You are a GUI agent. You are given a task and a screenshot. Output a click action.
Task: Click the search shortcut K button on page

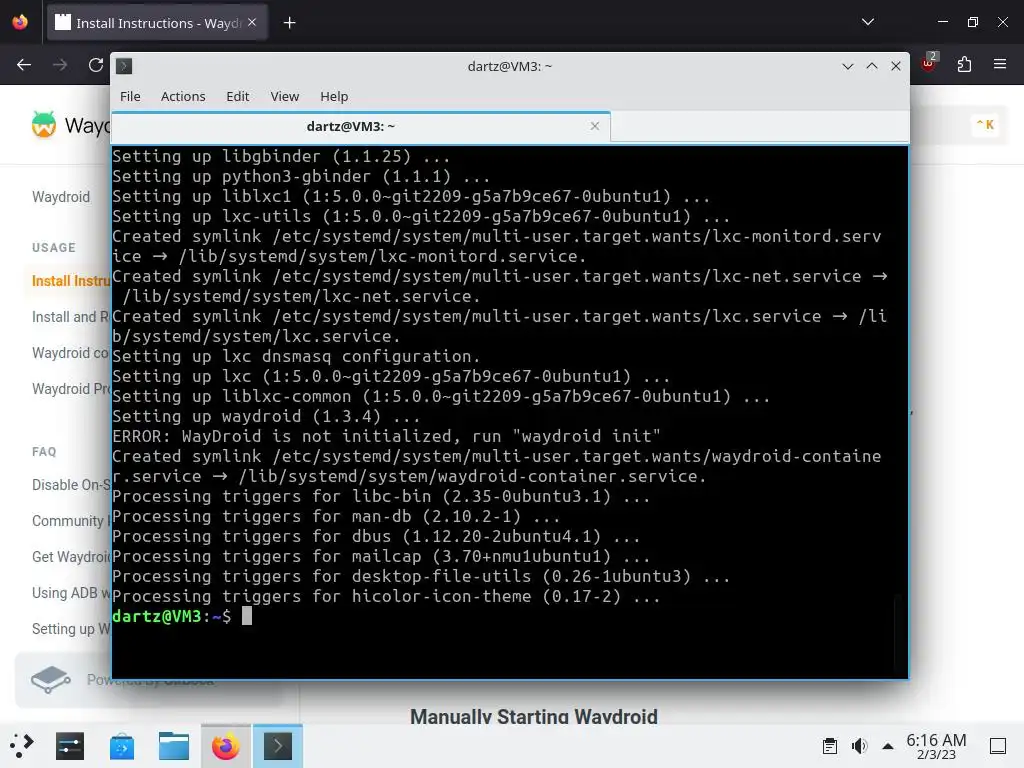985,125
